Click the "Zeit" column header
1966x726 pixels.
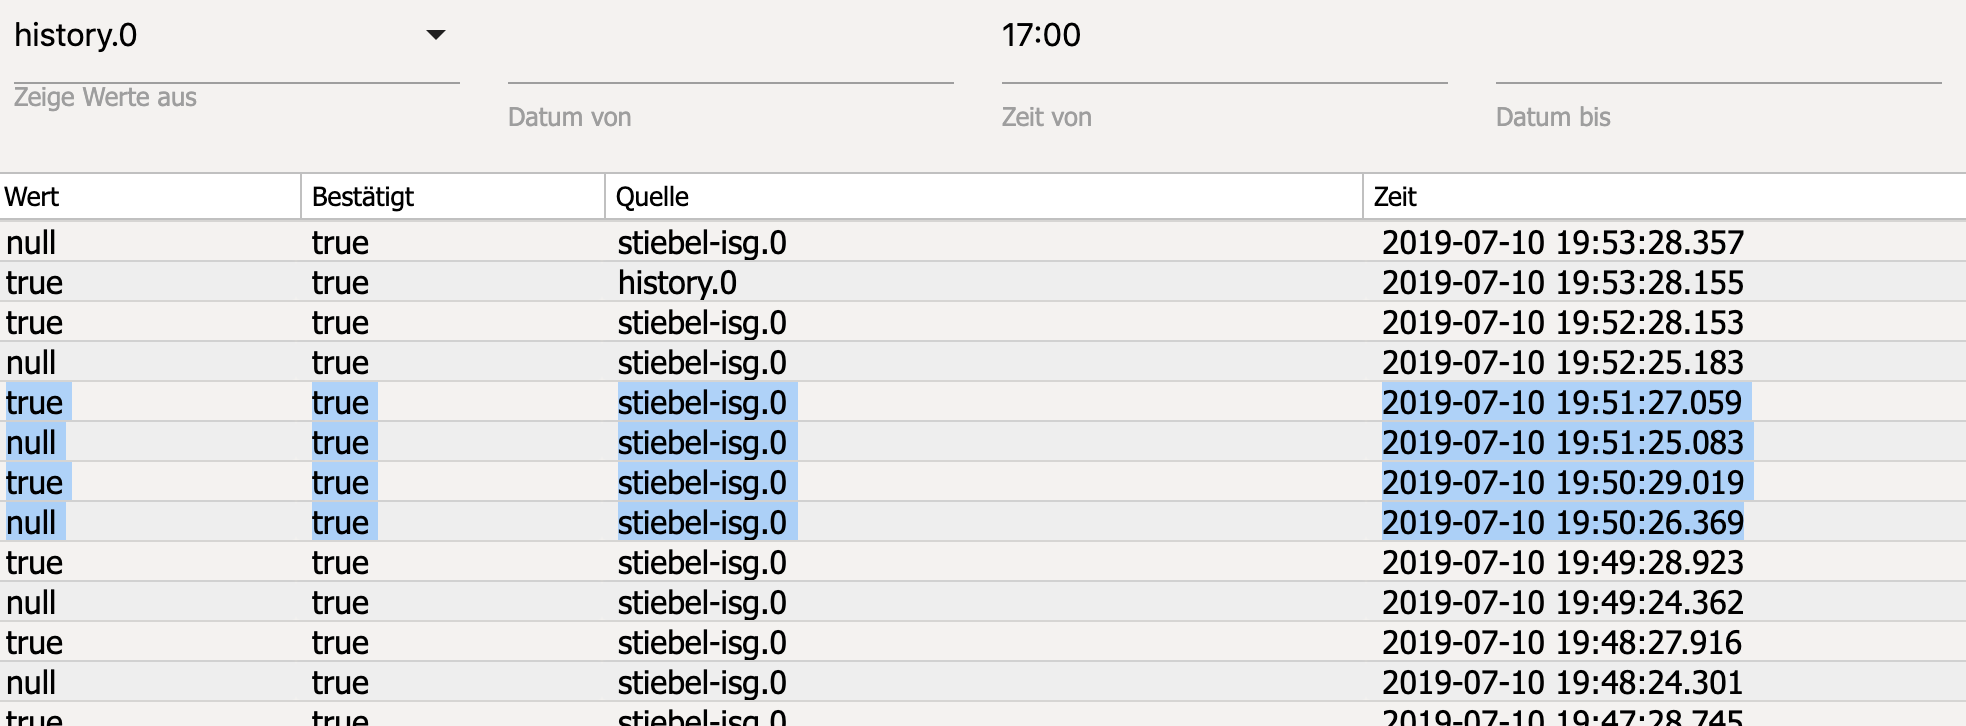click(x=1395, y=197)
